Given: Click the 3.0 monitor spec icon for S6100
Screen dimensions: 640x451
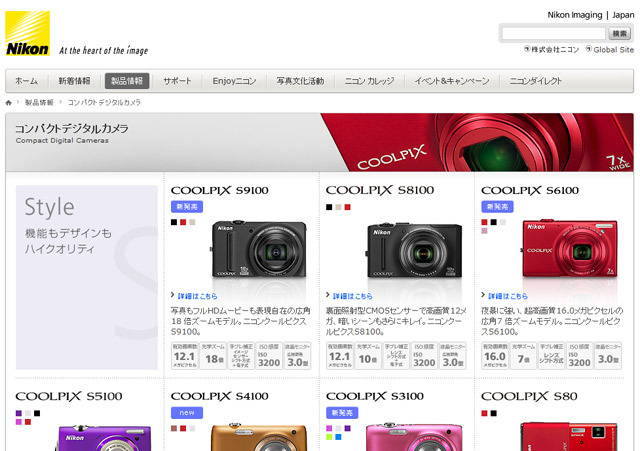Looking at the screenshot, I should (608, 356).
